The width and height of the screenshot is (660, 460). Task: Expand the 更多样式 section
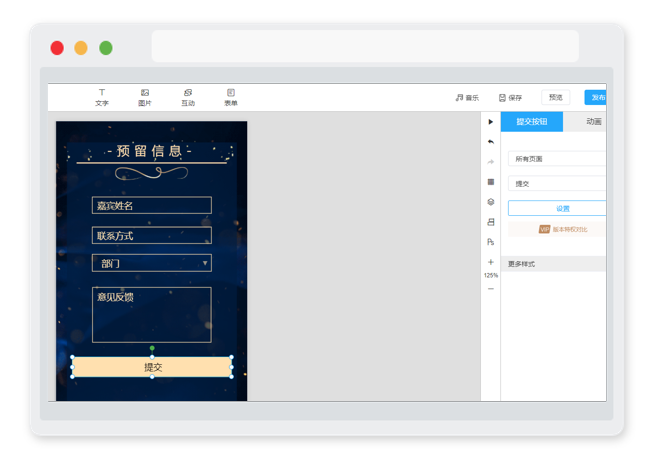pyautogui.click(x=554, y=264)
